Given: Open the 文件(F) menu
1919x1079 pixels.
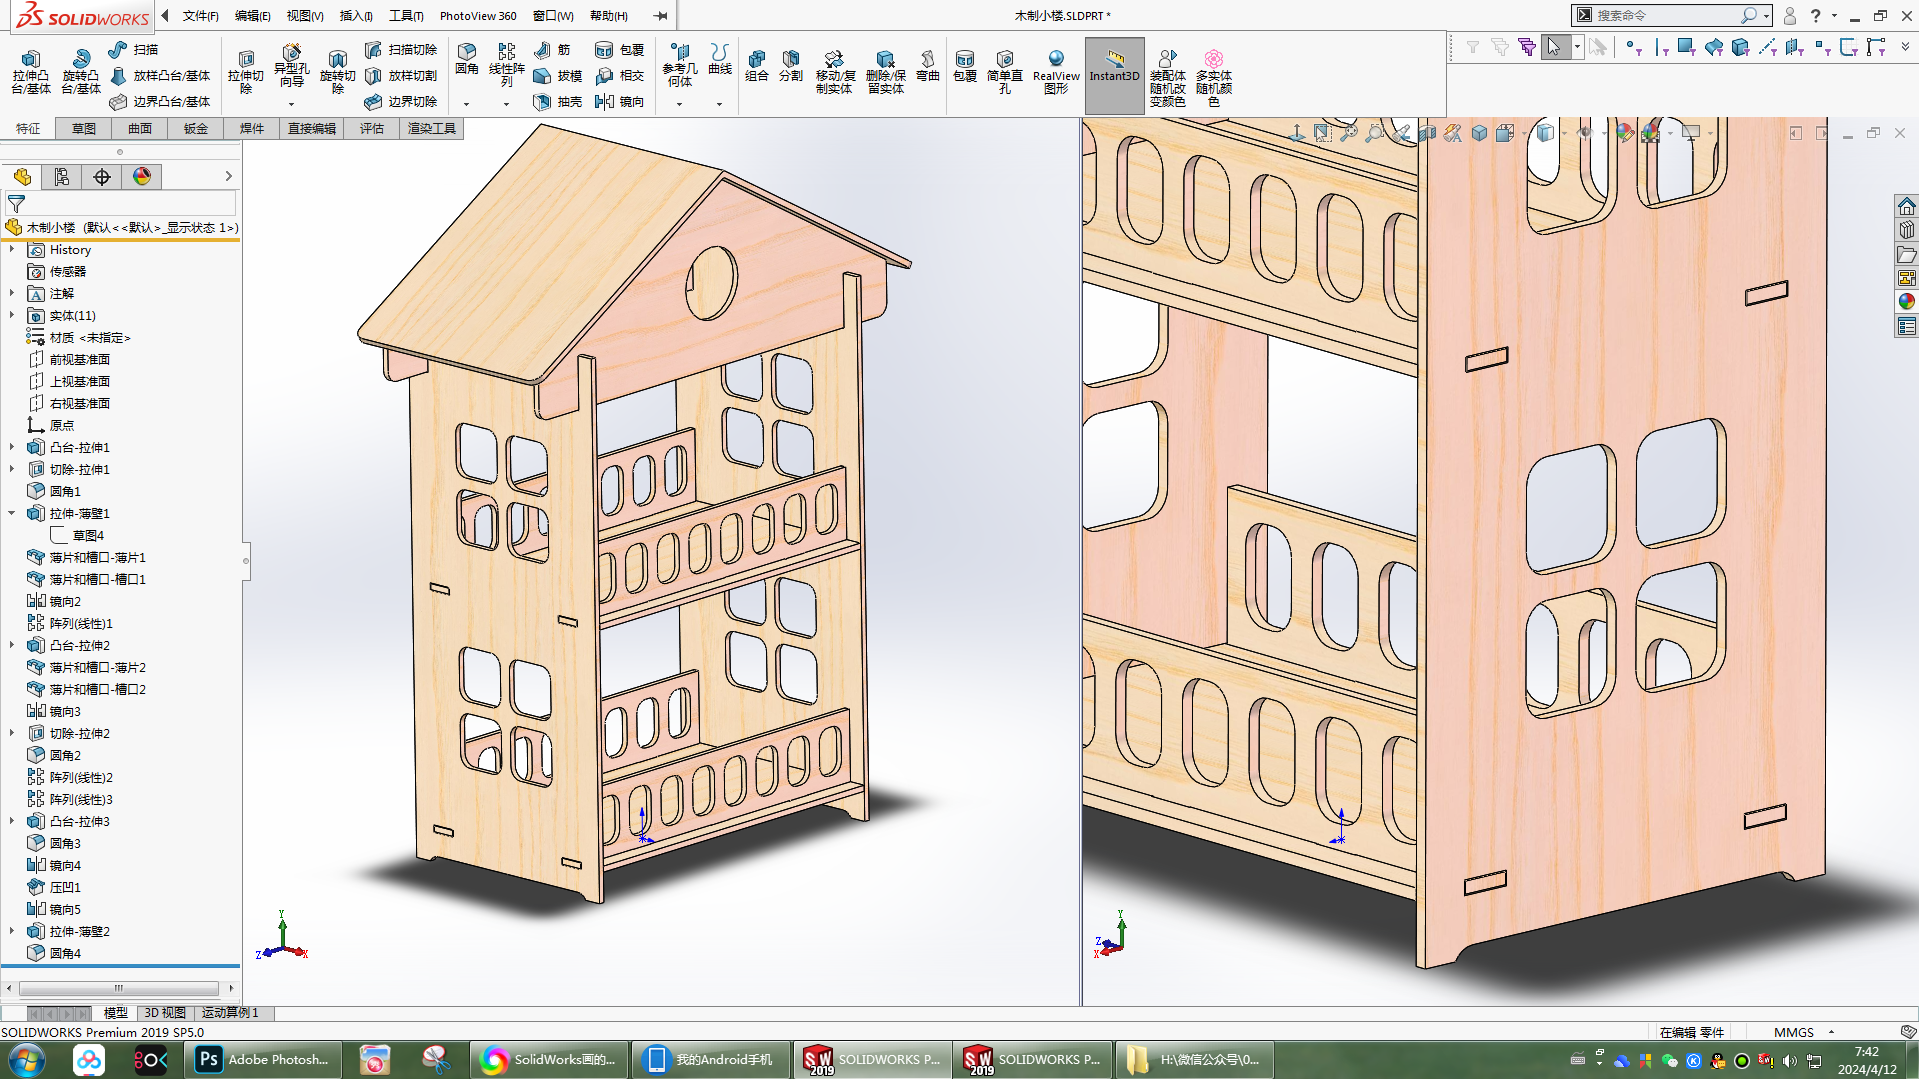Looking at the screenshot, I should (200, 16).
